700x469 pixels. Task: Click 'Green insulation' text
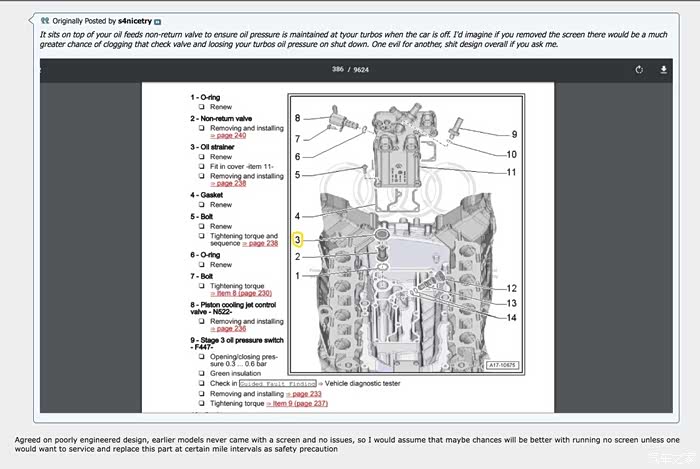(x=236, y=374)
